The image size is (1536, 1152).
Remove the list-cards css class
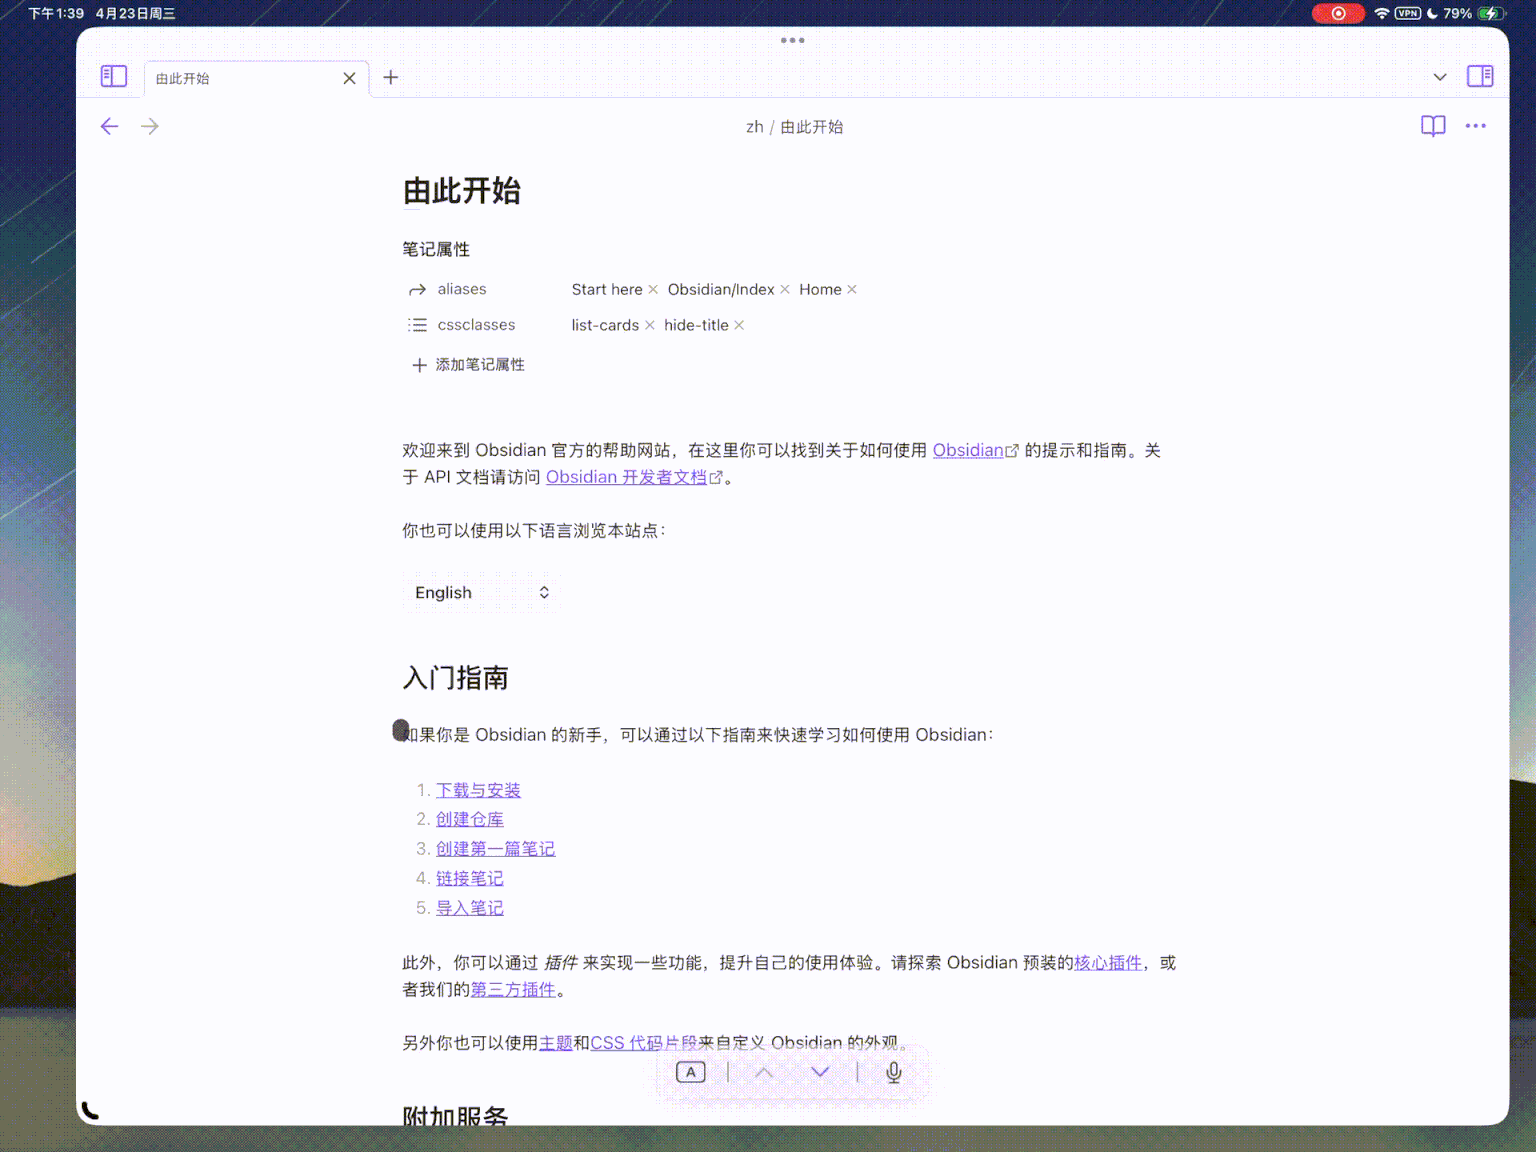click(x=649, y=325)
